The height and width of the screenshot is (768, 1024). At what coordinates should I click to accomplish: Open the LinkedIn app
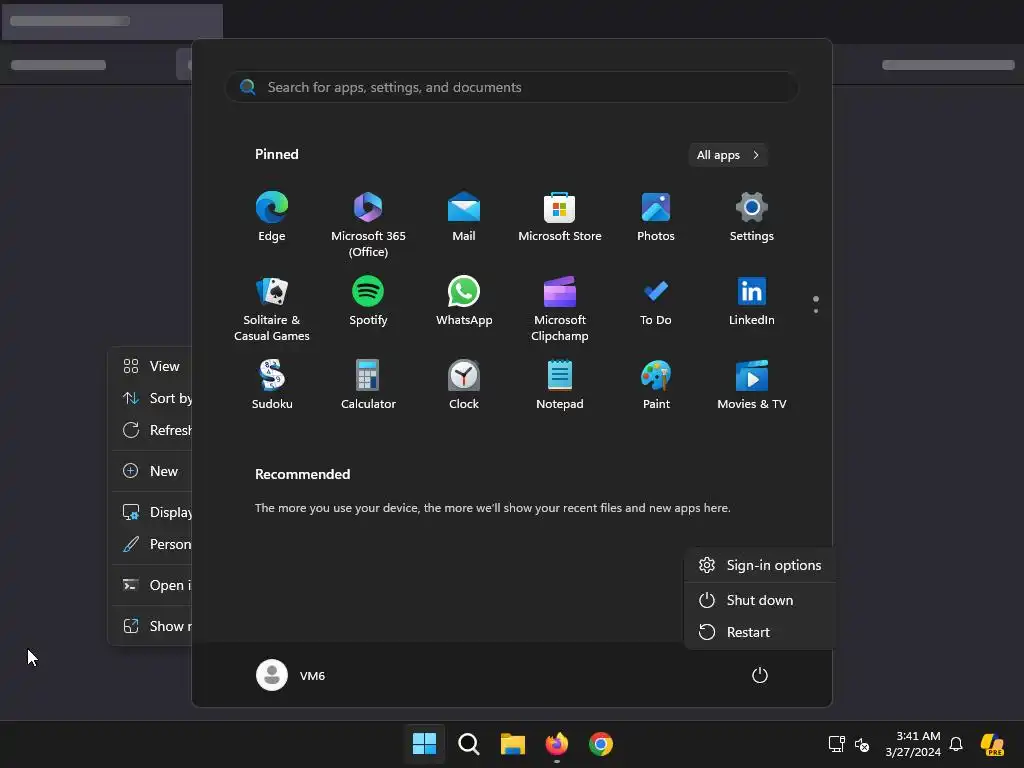pyautogui.click(x=752, y=302)
